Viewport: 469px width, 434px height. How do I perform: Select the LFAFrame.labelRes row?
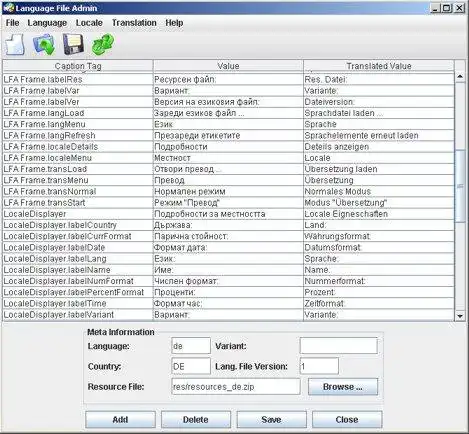coord(228,79)
